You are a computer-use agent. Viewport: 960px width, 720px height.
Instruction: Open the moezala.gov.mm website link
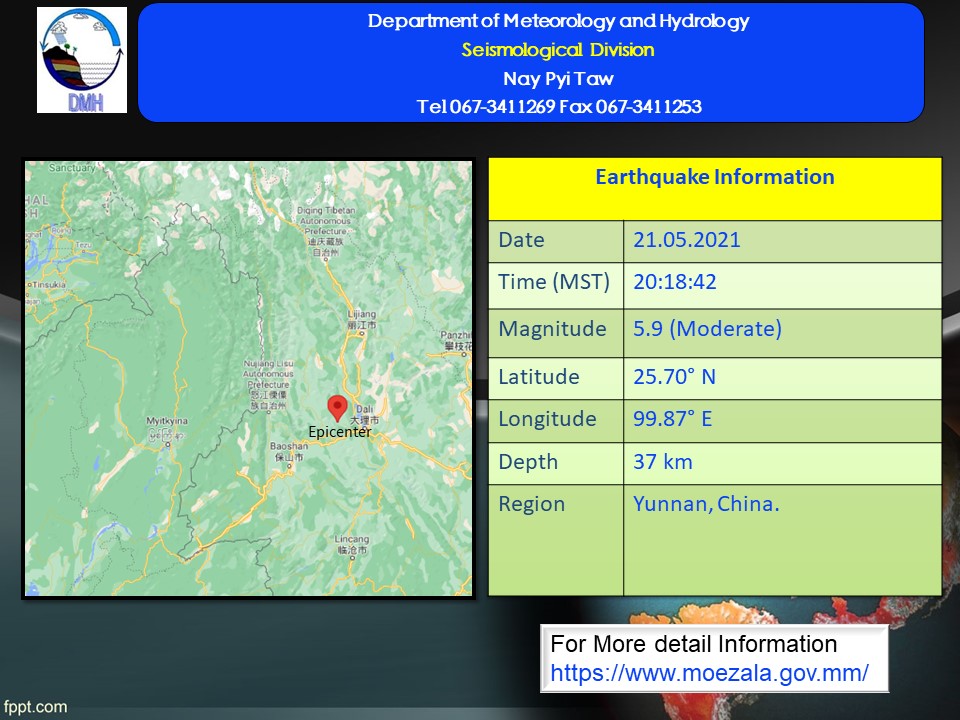(x=709, y=673)
